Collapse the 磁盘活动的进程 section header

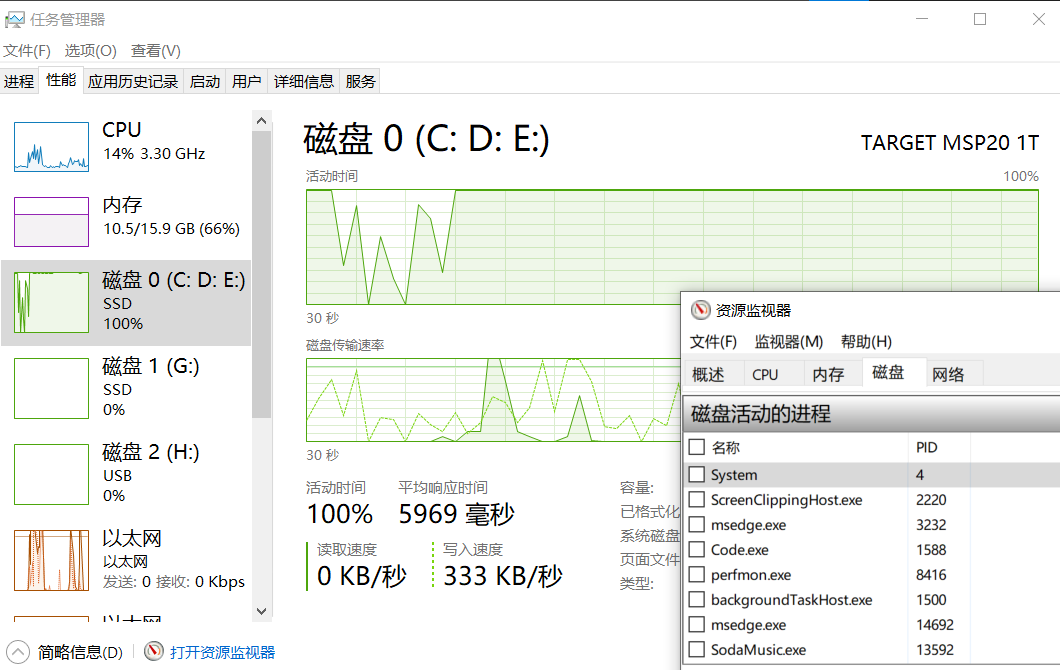(x=871, y=414)
